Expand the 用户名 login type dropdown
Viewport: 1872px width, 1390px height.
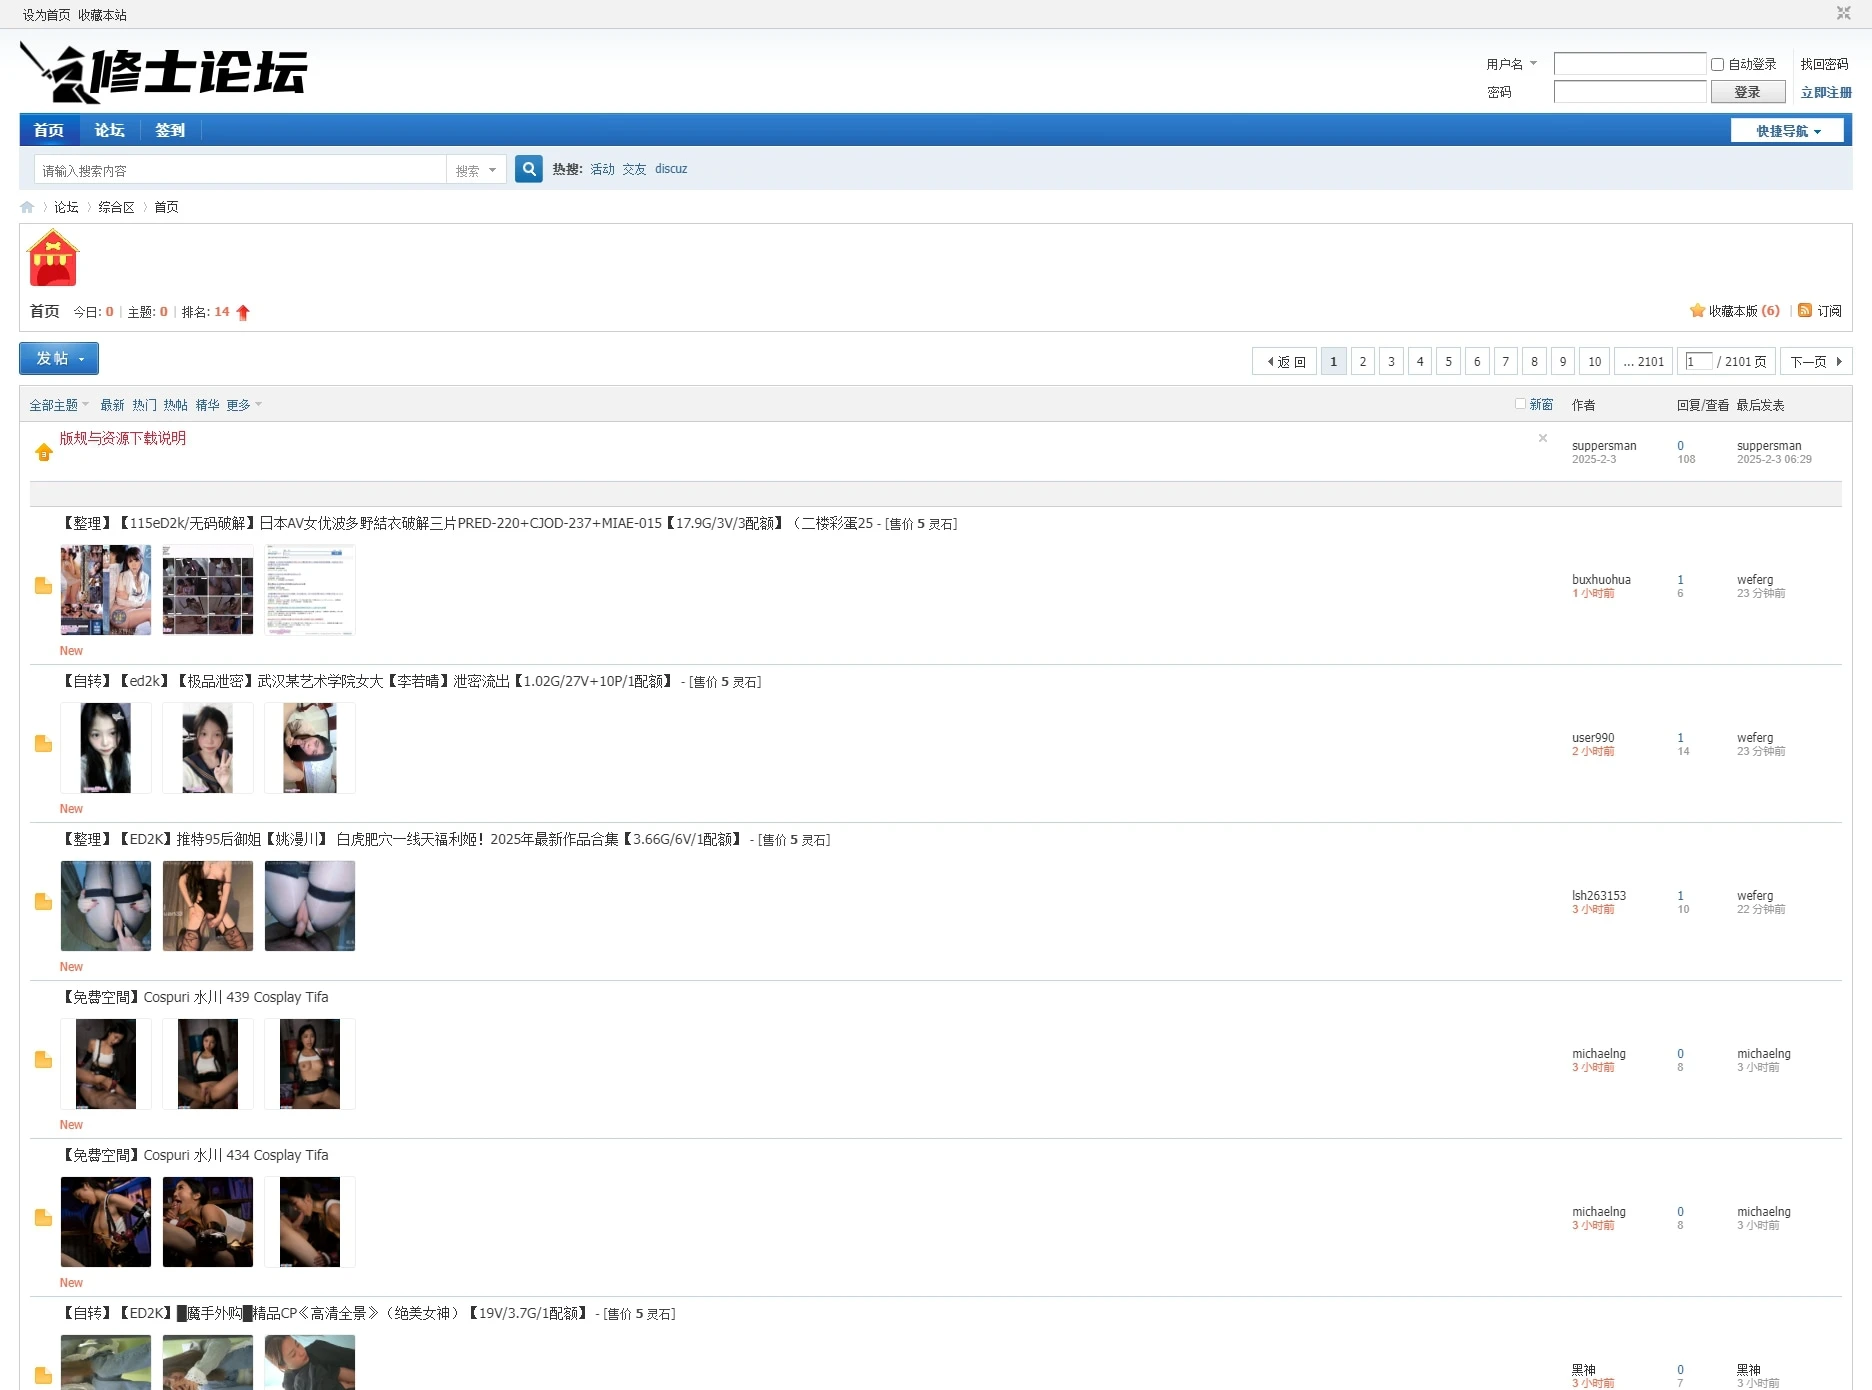coord(1511,64)
